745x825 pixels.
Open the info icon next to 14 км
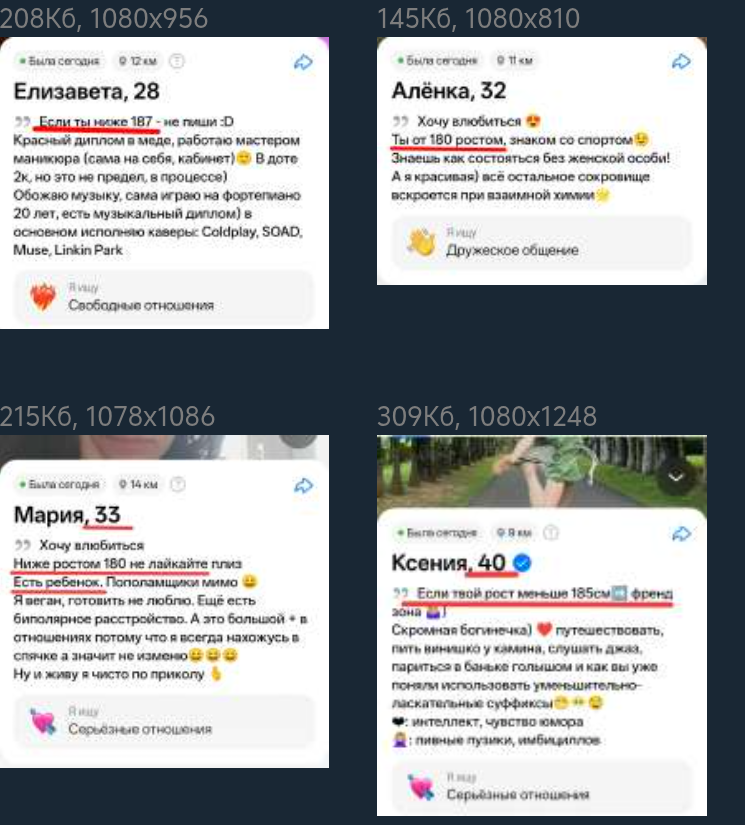(178, 484)
